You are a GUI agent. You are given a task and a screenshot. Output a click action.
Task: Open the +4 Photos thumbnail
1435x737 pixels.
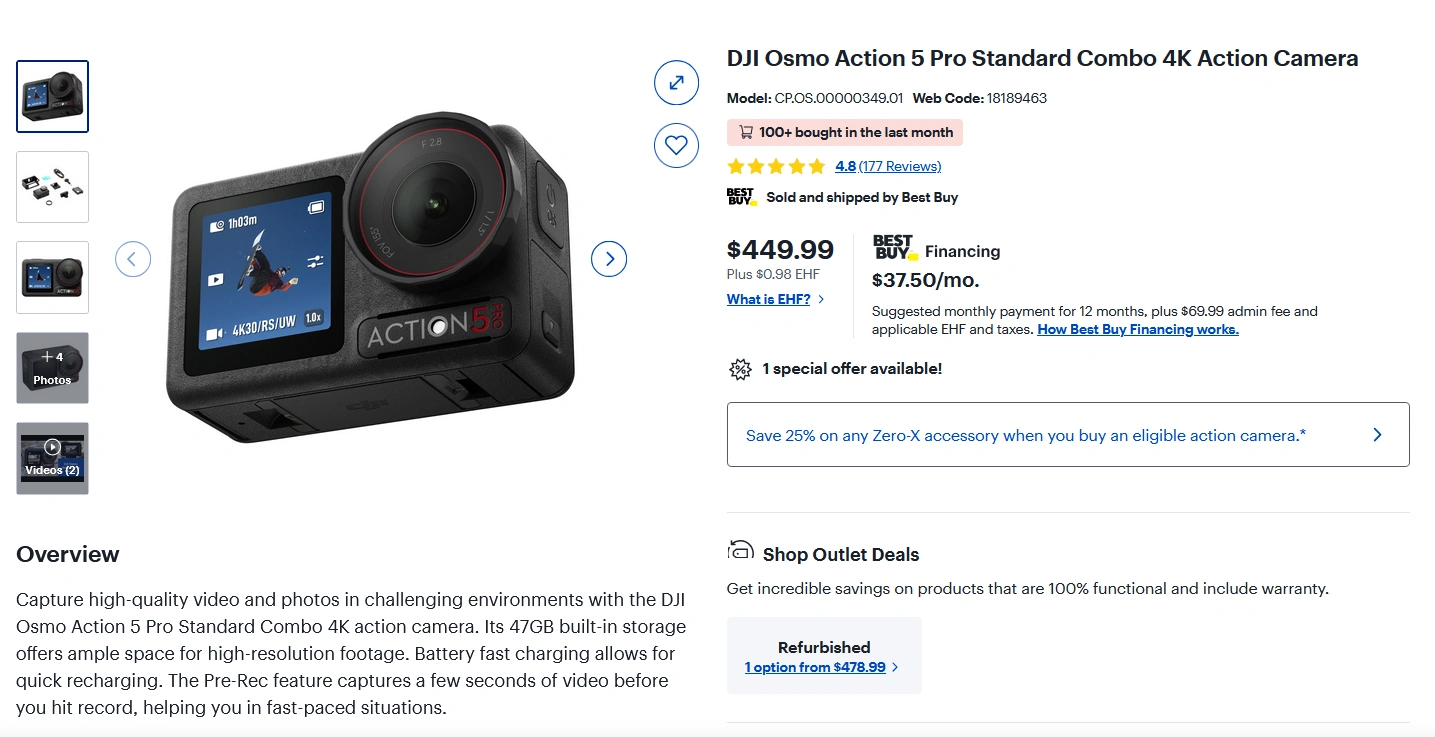(52, 368)
